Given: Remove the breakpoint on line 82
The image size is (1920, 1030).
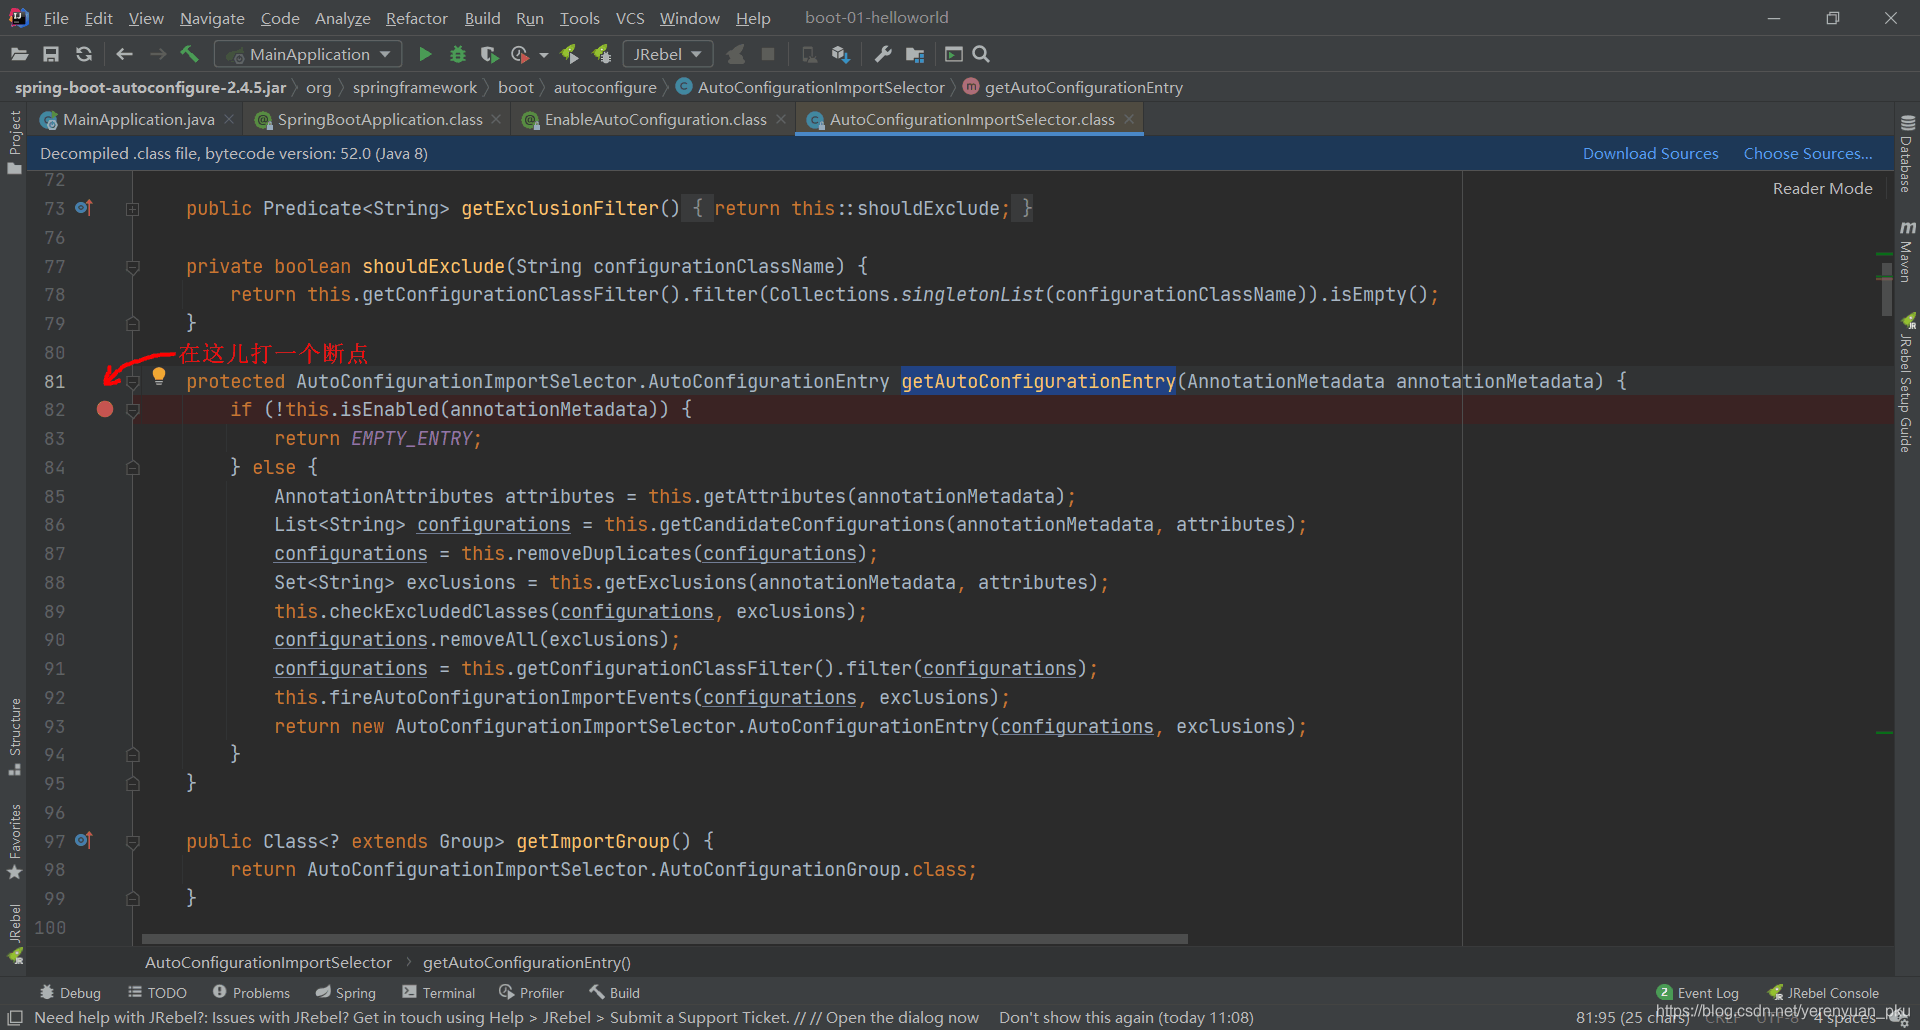Looking at the screenshot, I should [105, 409].
